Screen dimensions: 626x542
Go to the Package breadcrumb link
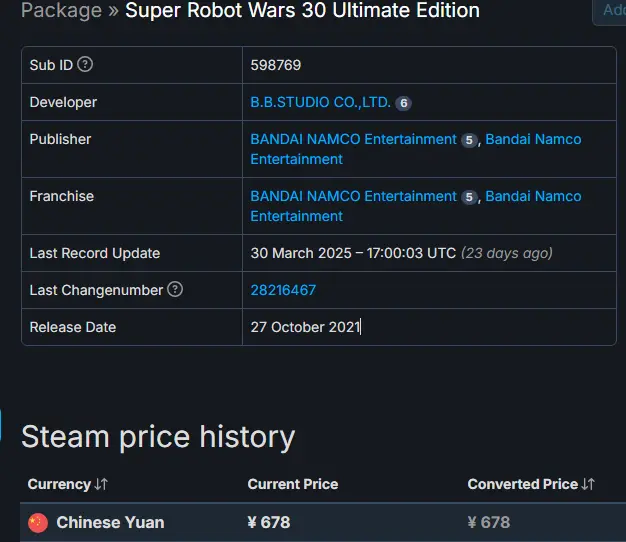61,10
